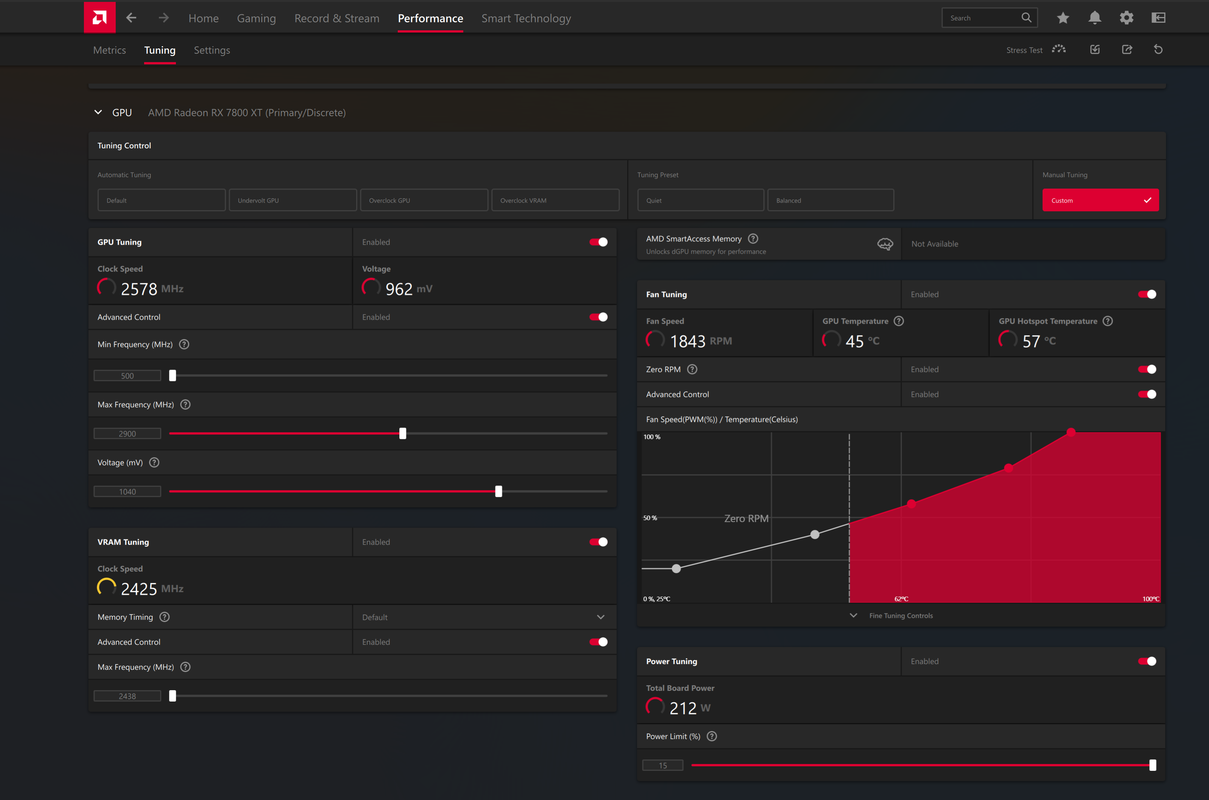Open help for GPU Max Frequency (MHz)
Screen dimensions: 1209x800
click(x=185, y=405)
